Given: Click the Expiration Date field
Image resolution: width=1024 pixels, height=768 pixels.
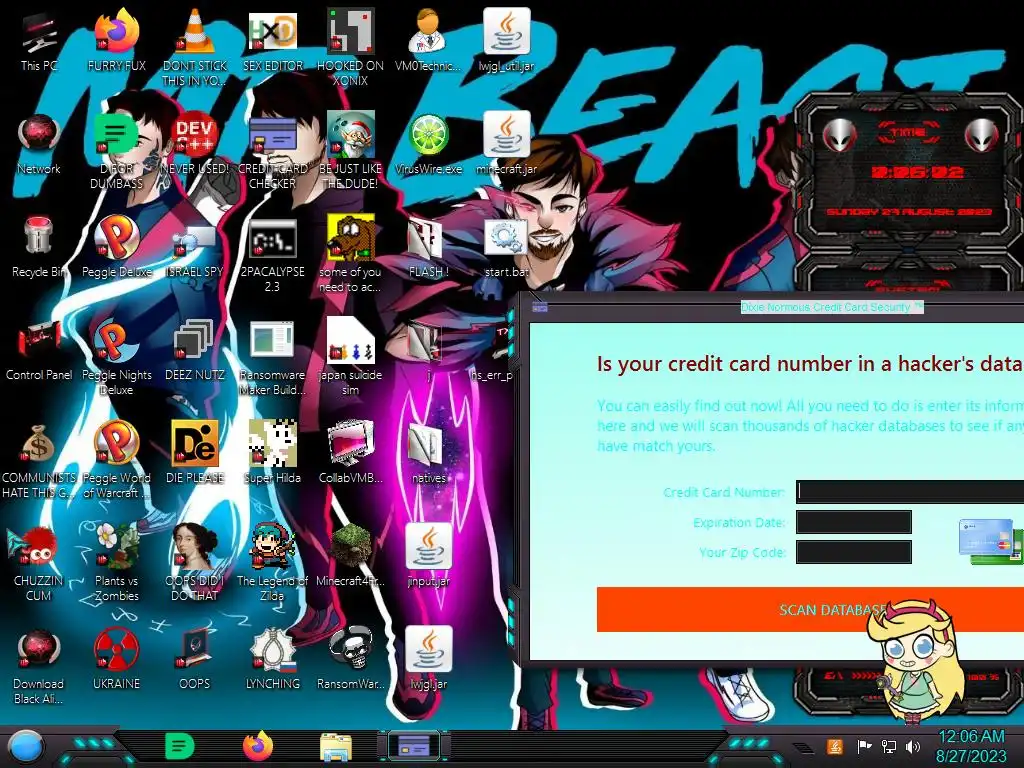Looking at the screenshot, I should (x=854, y=522).
